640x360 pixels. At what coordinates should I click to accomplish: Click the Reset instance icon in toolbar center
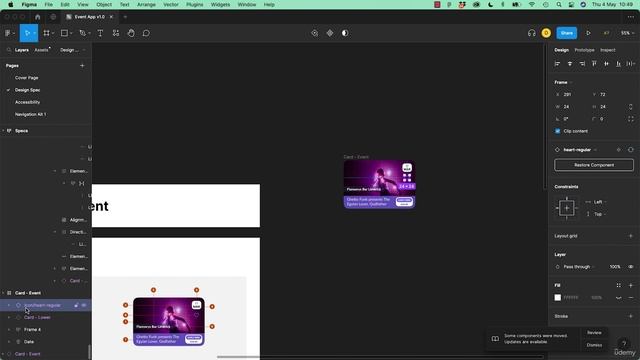point(315,33)
